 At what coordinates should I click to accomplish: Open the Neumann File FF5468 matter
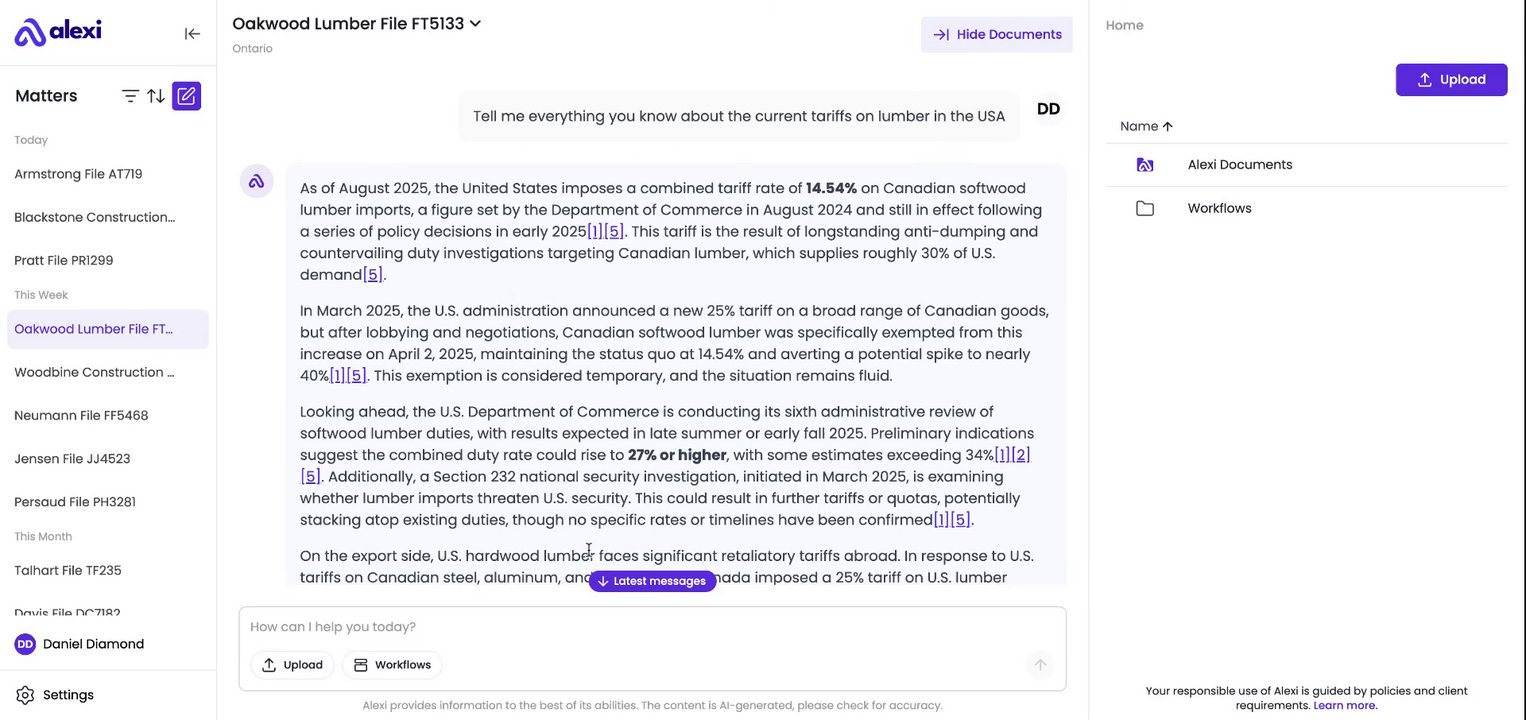click(81, 415)
